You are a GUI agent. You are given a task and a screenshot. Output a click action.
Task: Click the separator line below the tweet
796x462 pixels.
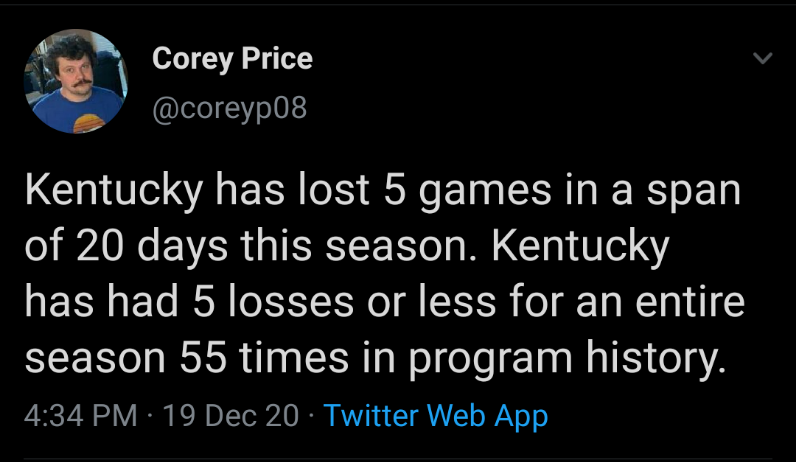click(398, 459)
